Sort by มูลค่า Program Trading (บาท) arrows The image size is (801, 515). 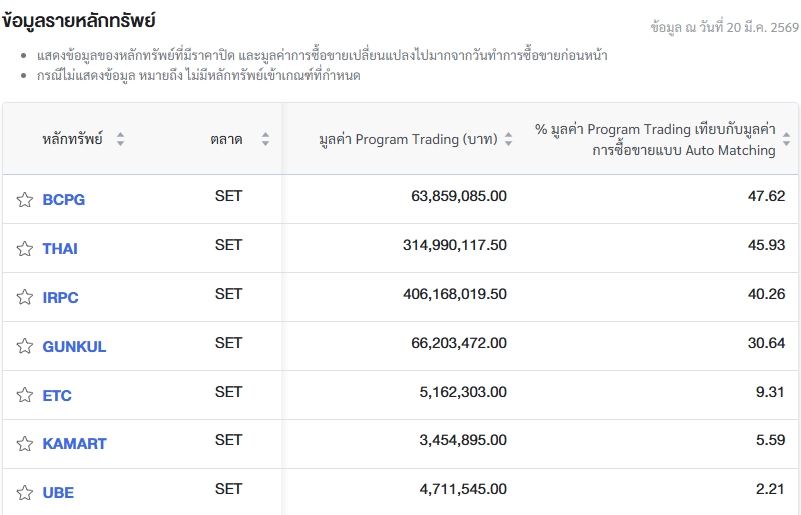click(508, 140)
